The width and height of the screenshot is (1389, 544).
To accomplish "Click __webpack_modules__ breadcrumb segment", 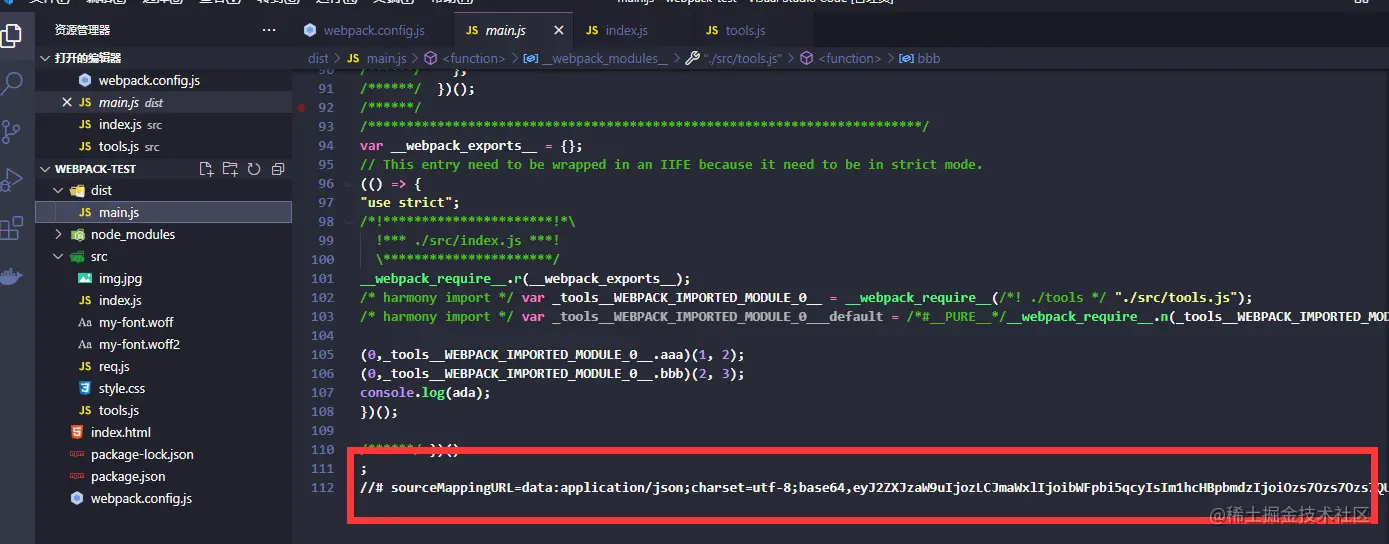I will (x=595, y=59).
